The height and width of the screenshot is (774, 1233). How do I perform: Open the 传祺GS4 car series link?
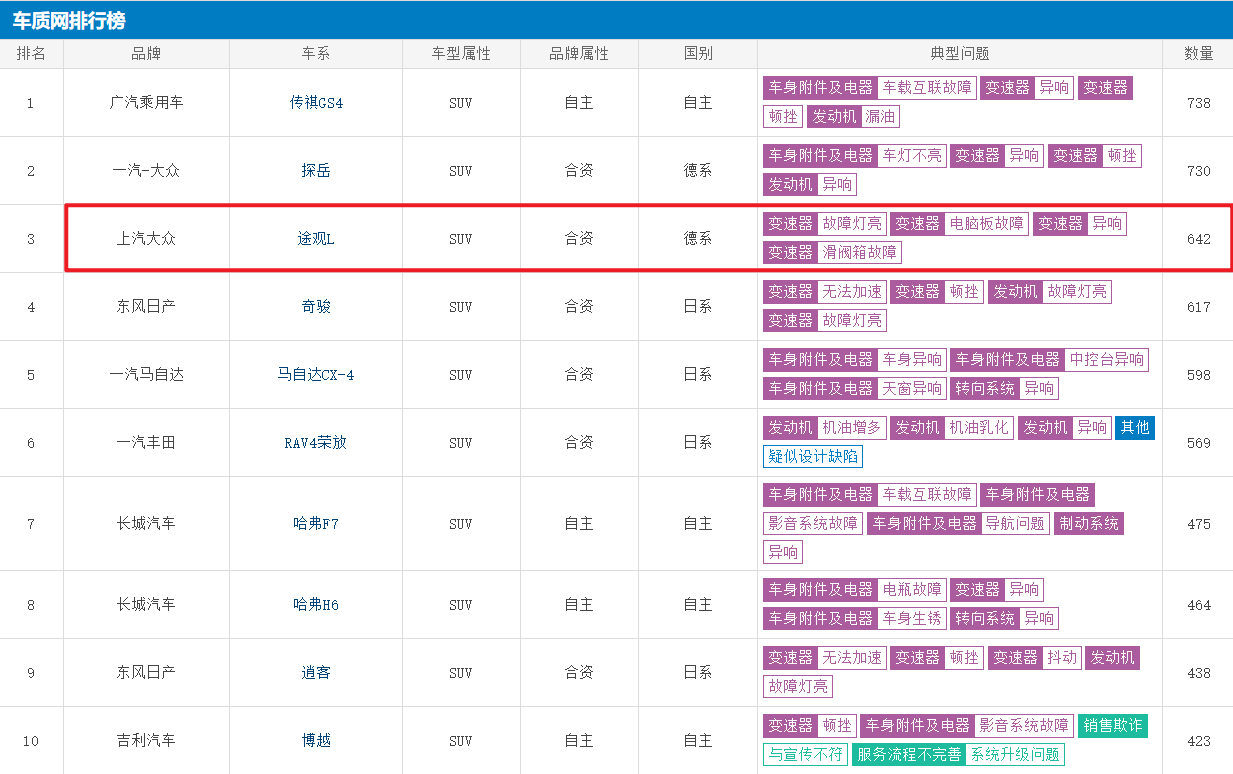coord(316,103)
